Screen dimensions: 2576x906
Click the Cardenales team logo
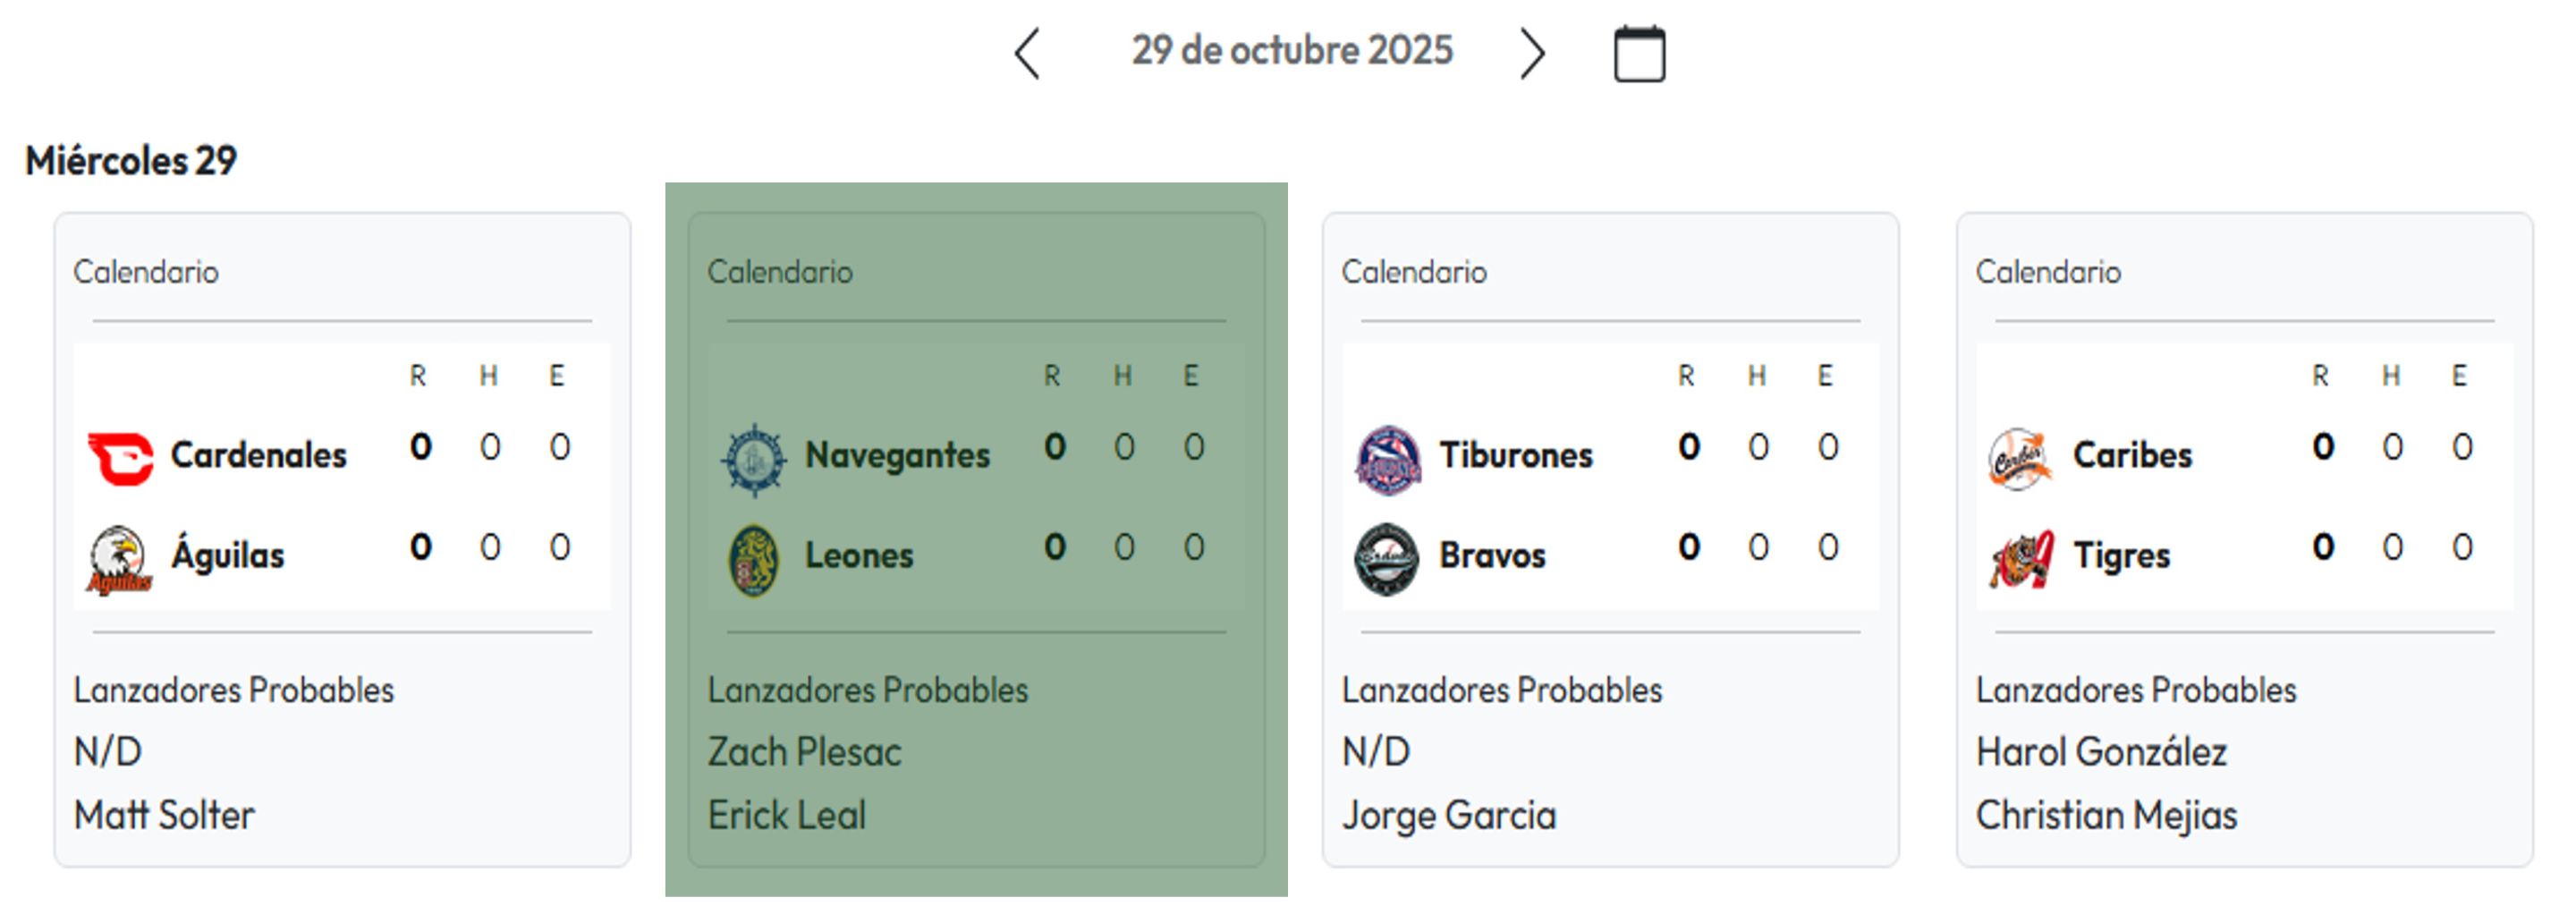120,458
